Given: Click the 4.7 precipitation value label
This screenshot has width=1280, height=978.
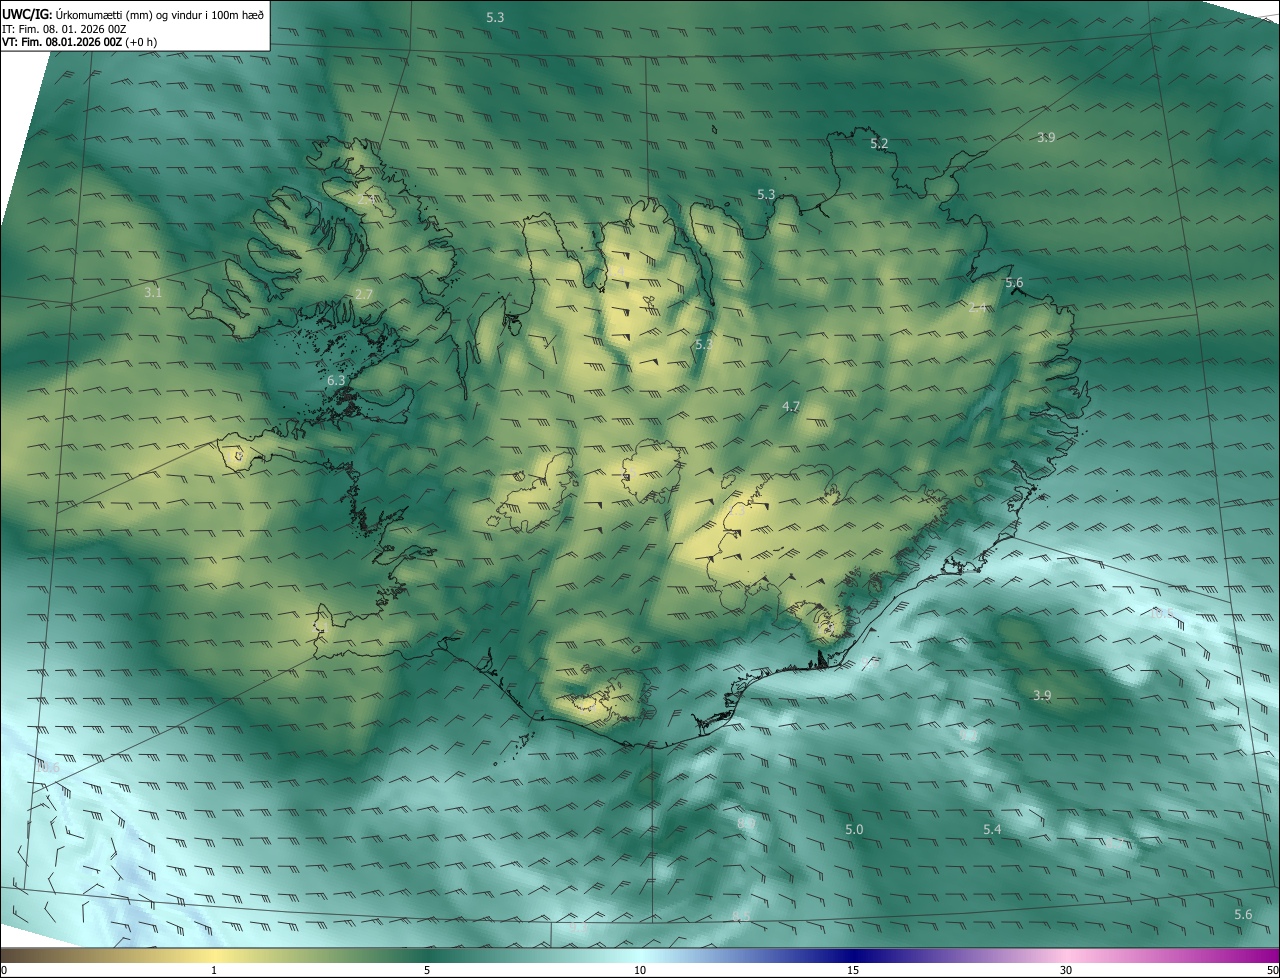Looking at the screenshot, I should [790, 406].
